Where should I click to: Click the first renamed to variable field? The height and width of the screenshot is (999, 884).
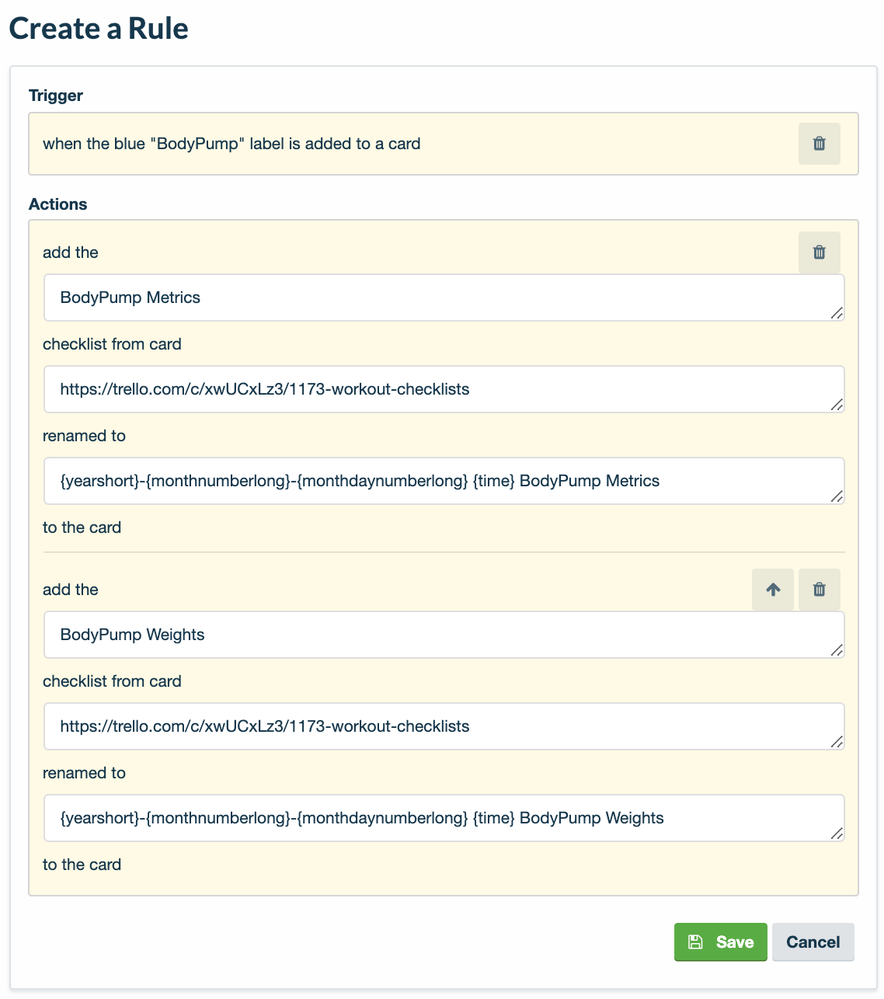coord(440,480)
